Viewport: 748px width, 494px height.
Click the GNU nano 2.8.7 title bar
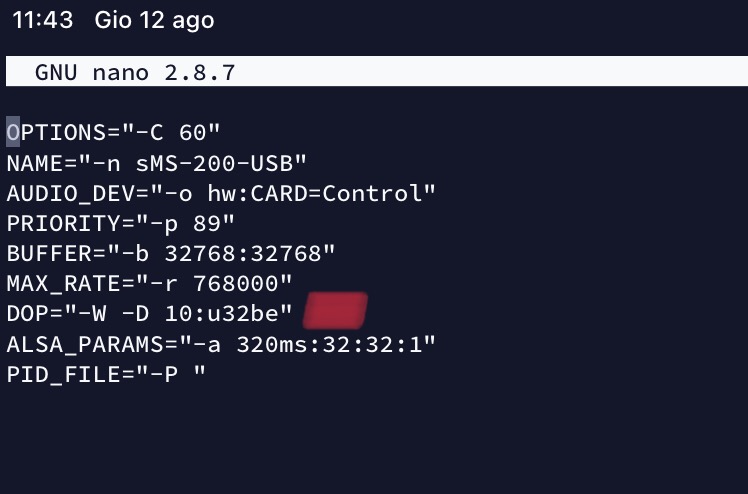[135, 72]
